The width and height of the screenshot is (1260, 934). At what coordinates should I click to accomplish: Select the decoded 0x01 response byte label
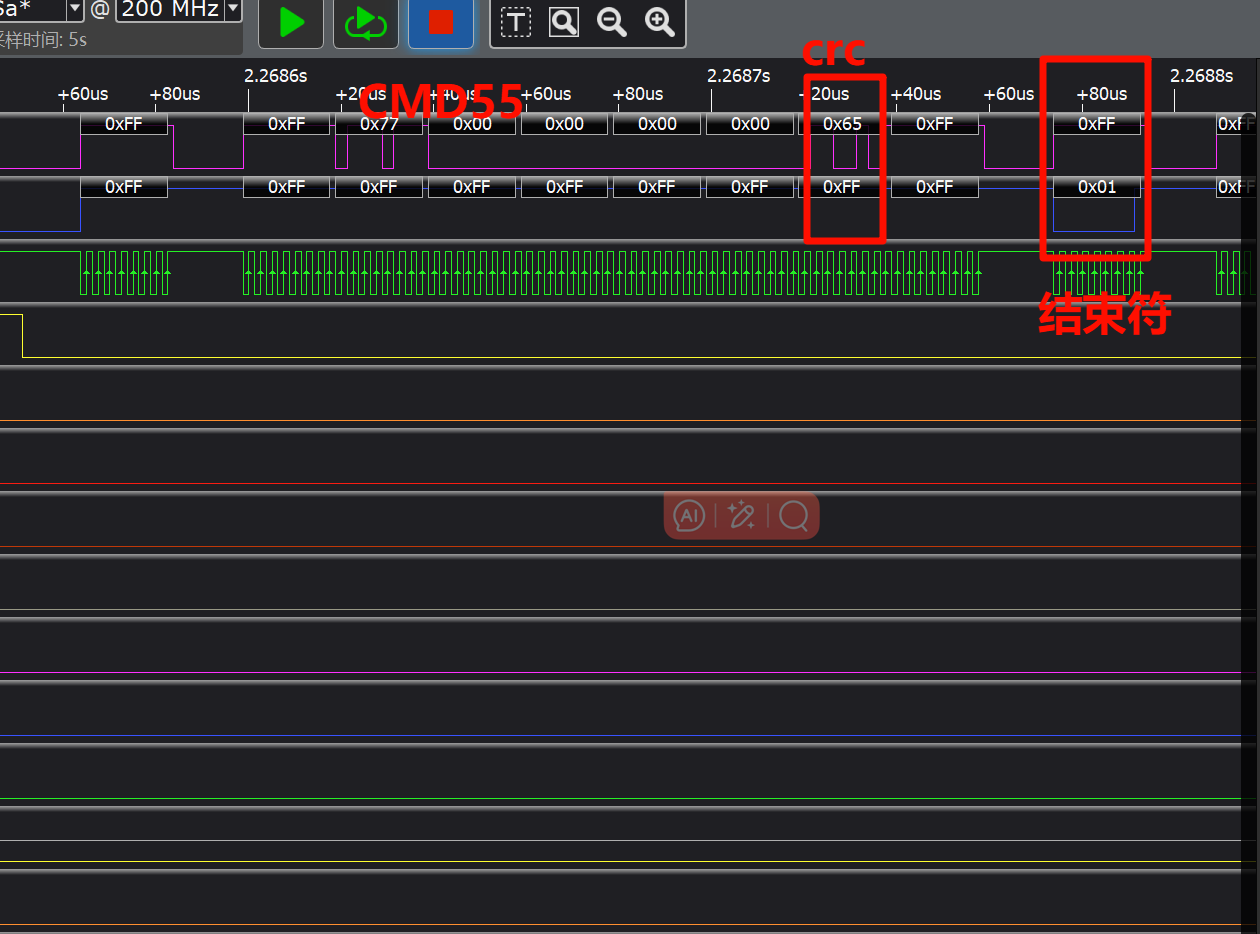click(1097, 188)
